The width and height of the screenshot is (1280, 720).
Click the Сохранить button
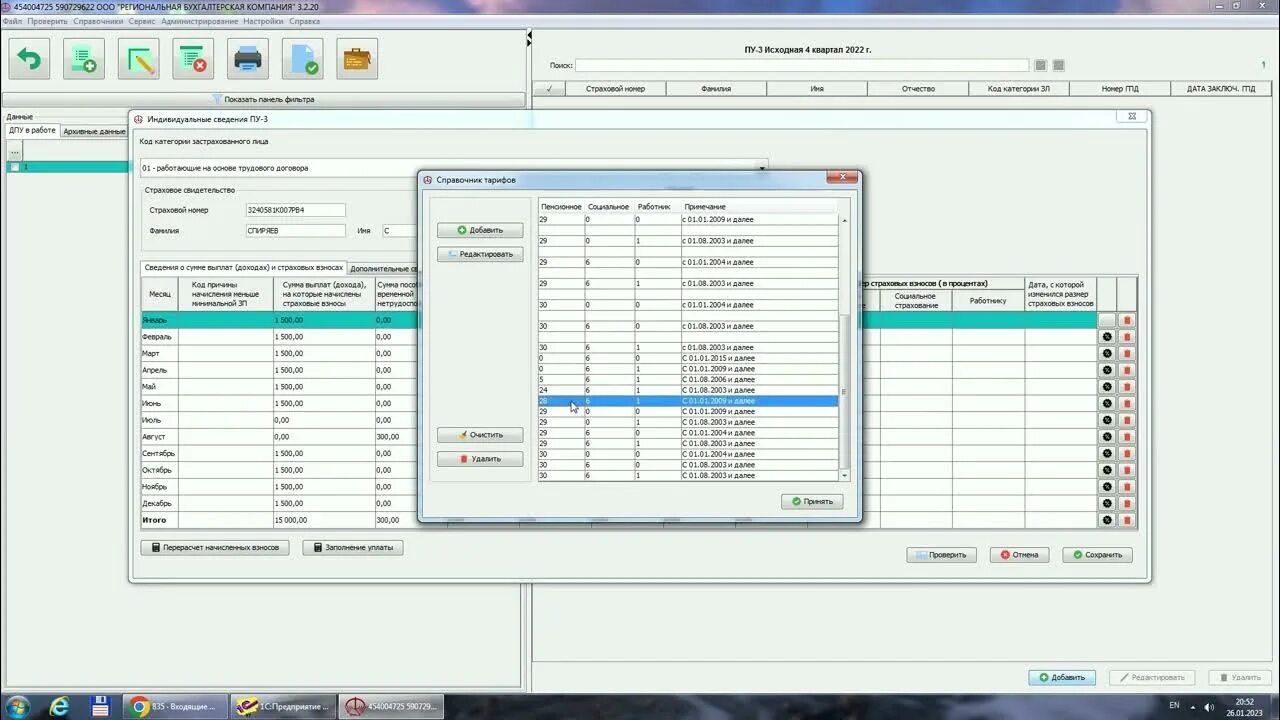coord(1097,554)
